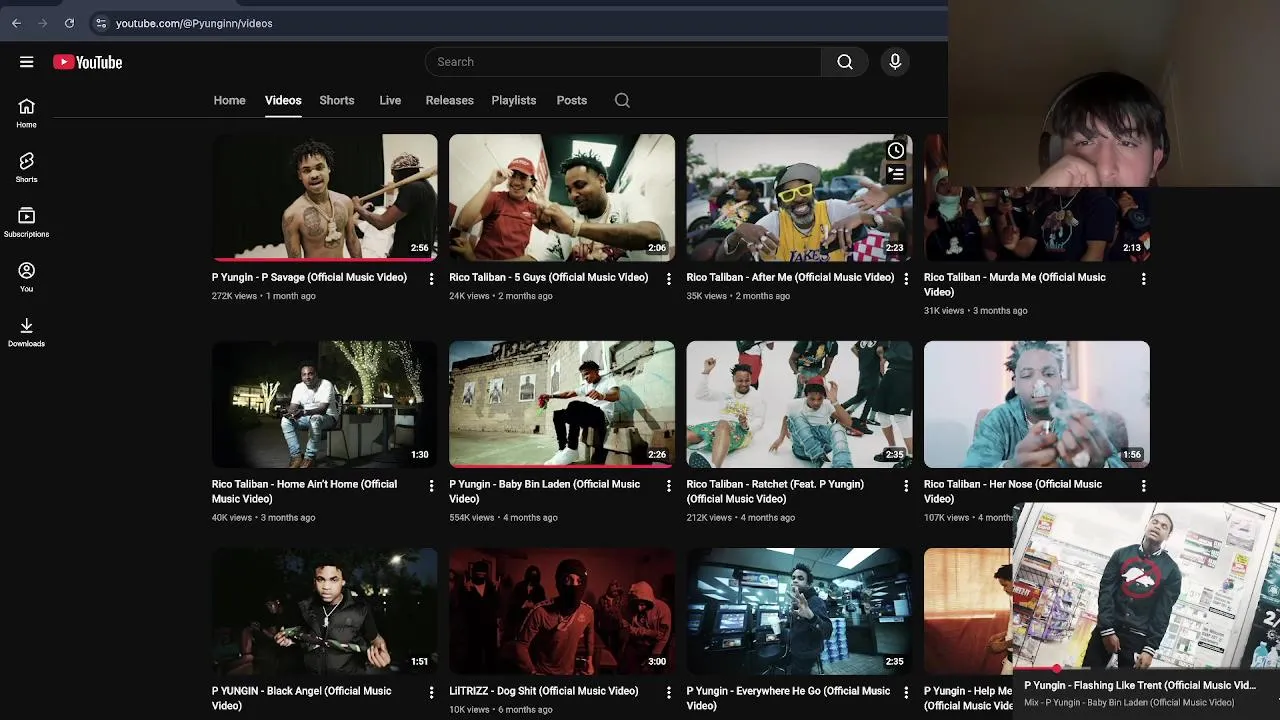Viewport: 1280px width, 720px height.
Task: Open Subscriptions in the sidebar
Action: click(x=27, y=222)
